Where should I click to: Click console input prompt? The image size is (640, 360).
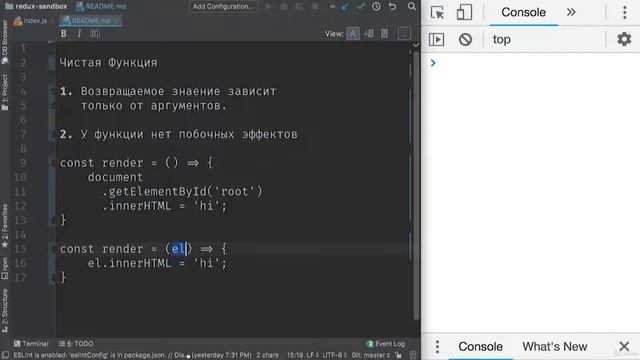[531, 63]
